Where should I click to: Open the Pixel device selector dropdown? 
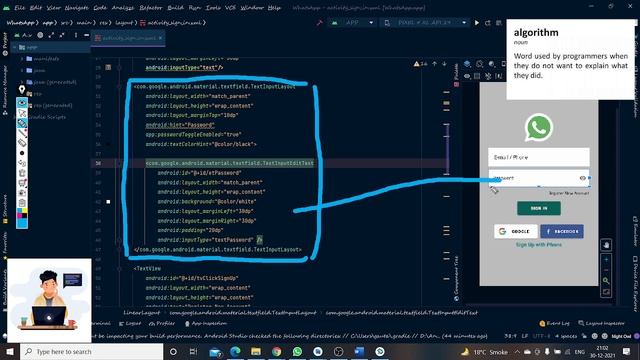[424, 23]
